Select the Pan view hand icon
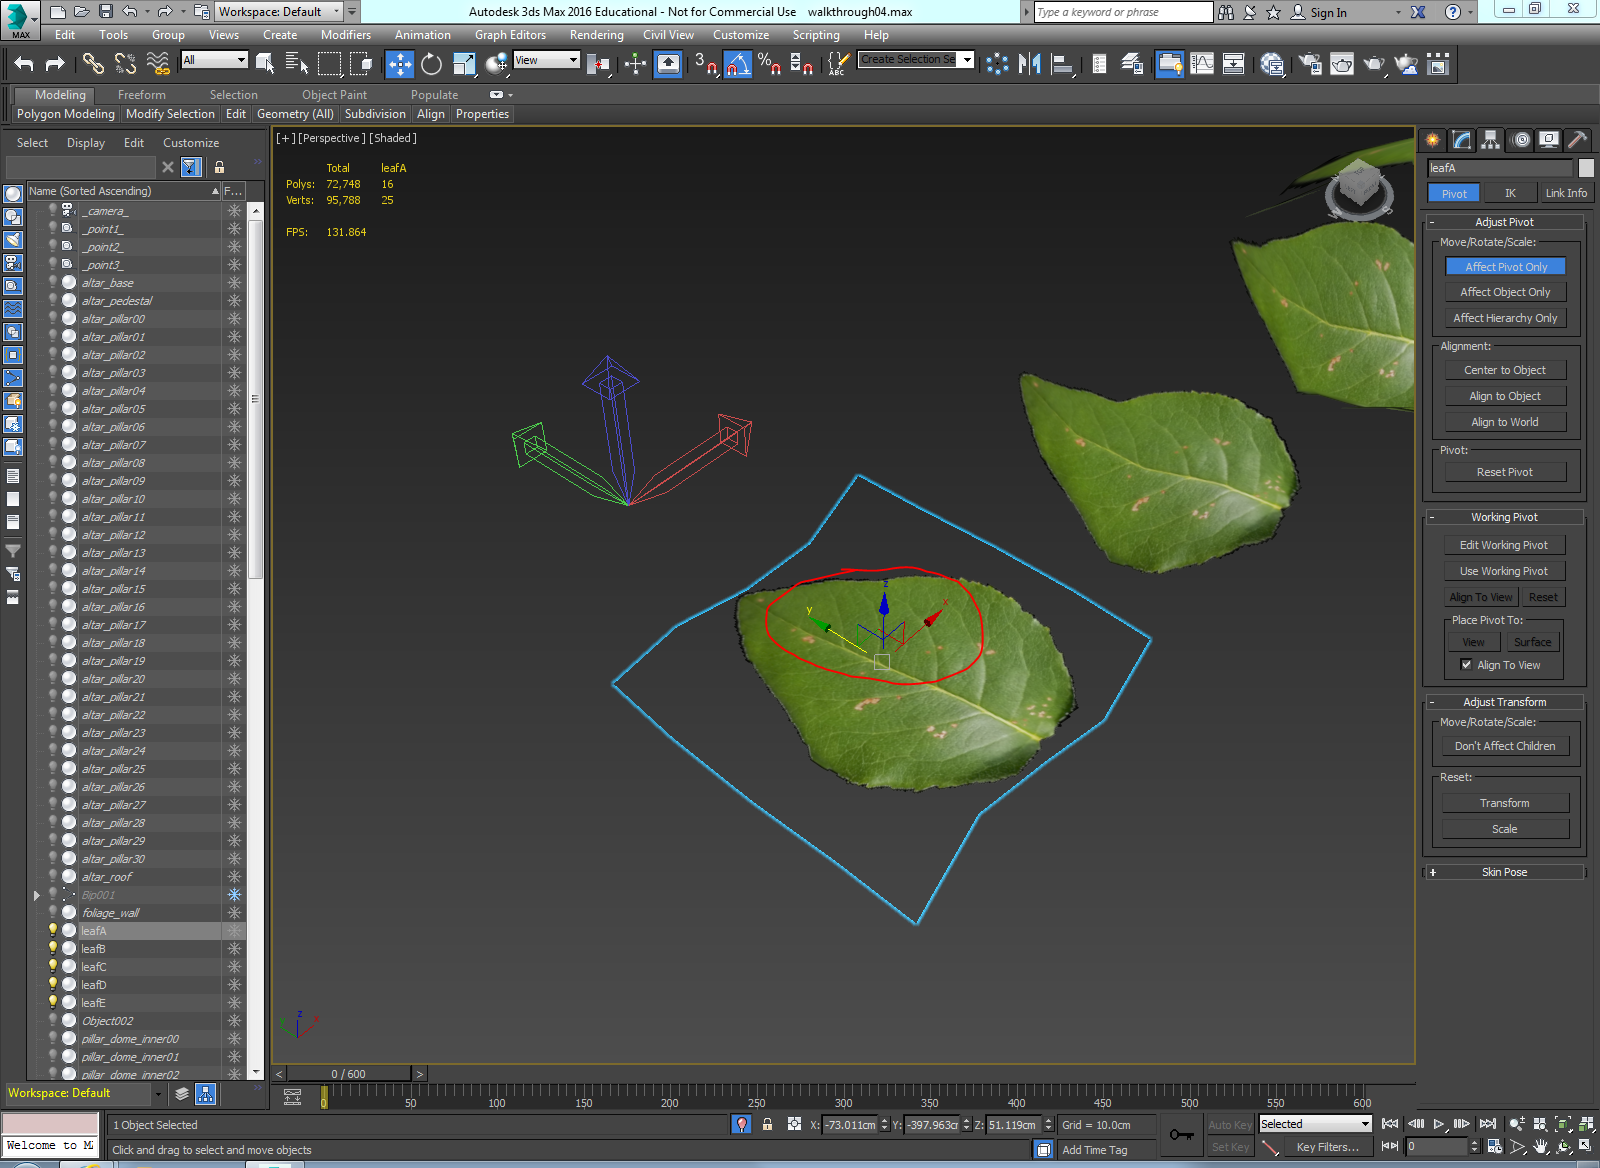The width and height of the screenshot is (1600, 1168). pos(1540,1146)
